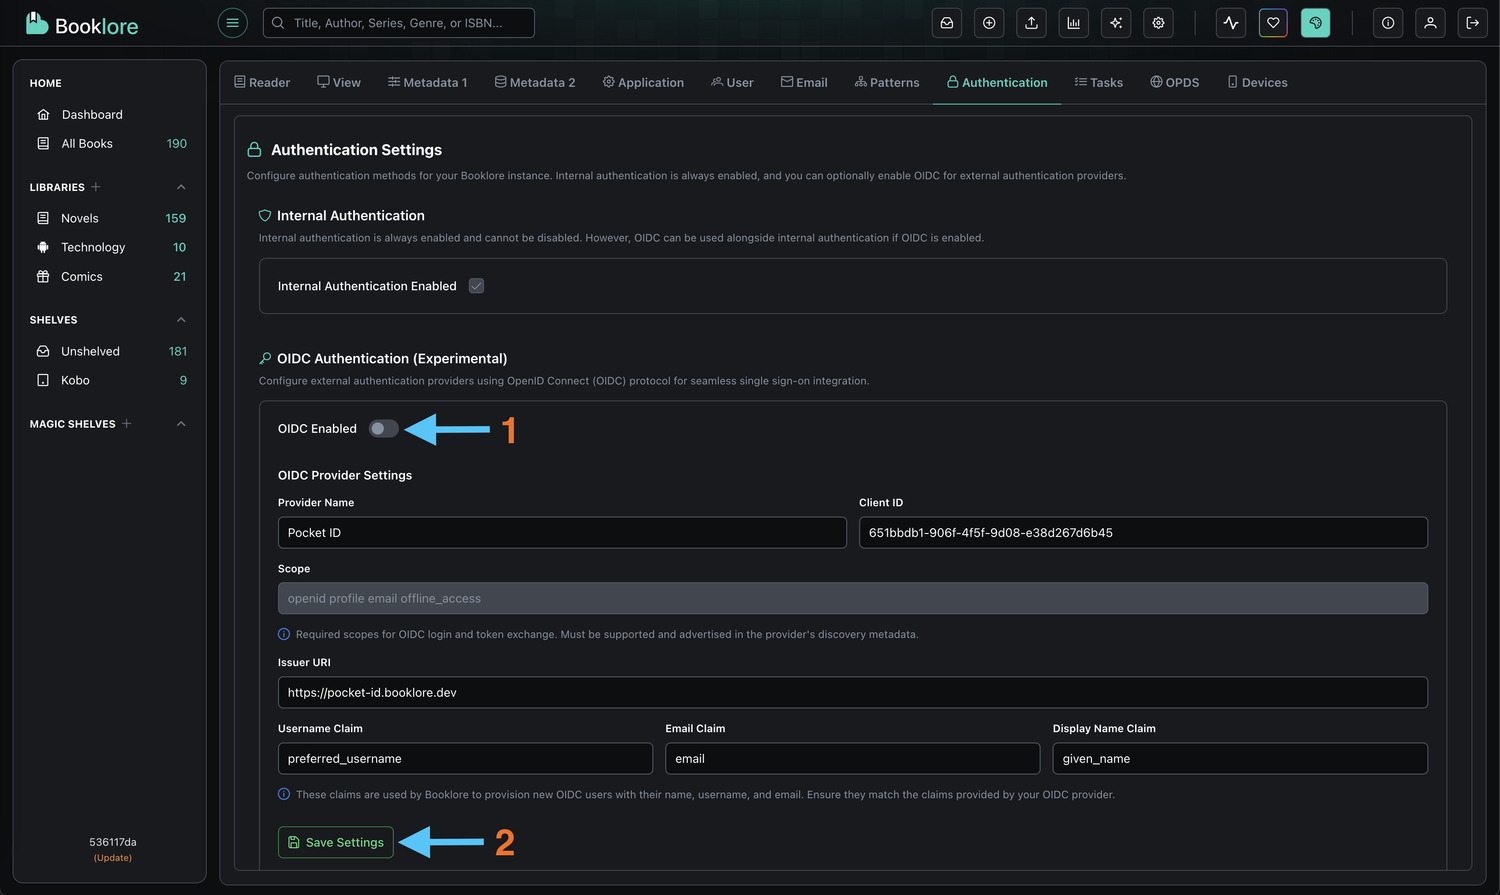Viewport: 1500px width, 895px height.
Task: Collapse the LIBRARIES sidebar section
Action: tap(181, 187)
